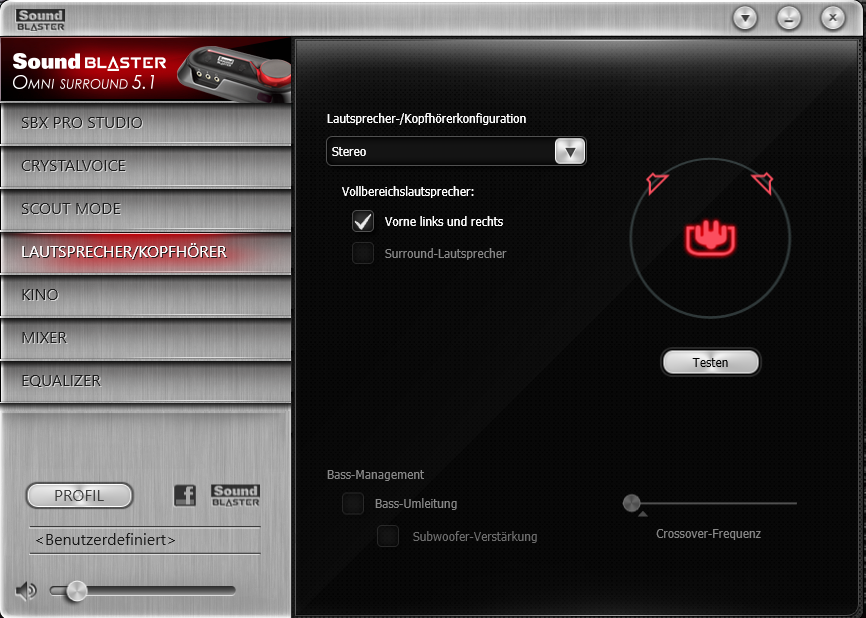Viewport: 866px width, 618px height.
Task: Enable the Bass-Umleitung checkbox
Action: [352, 504]
